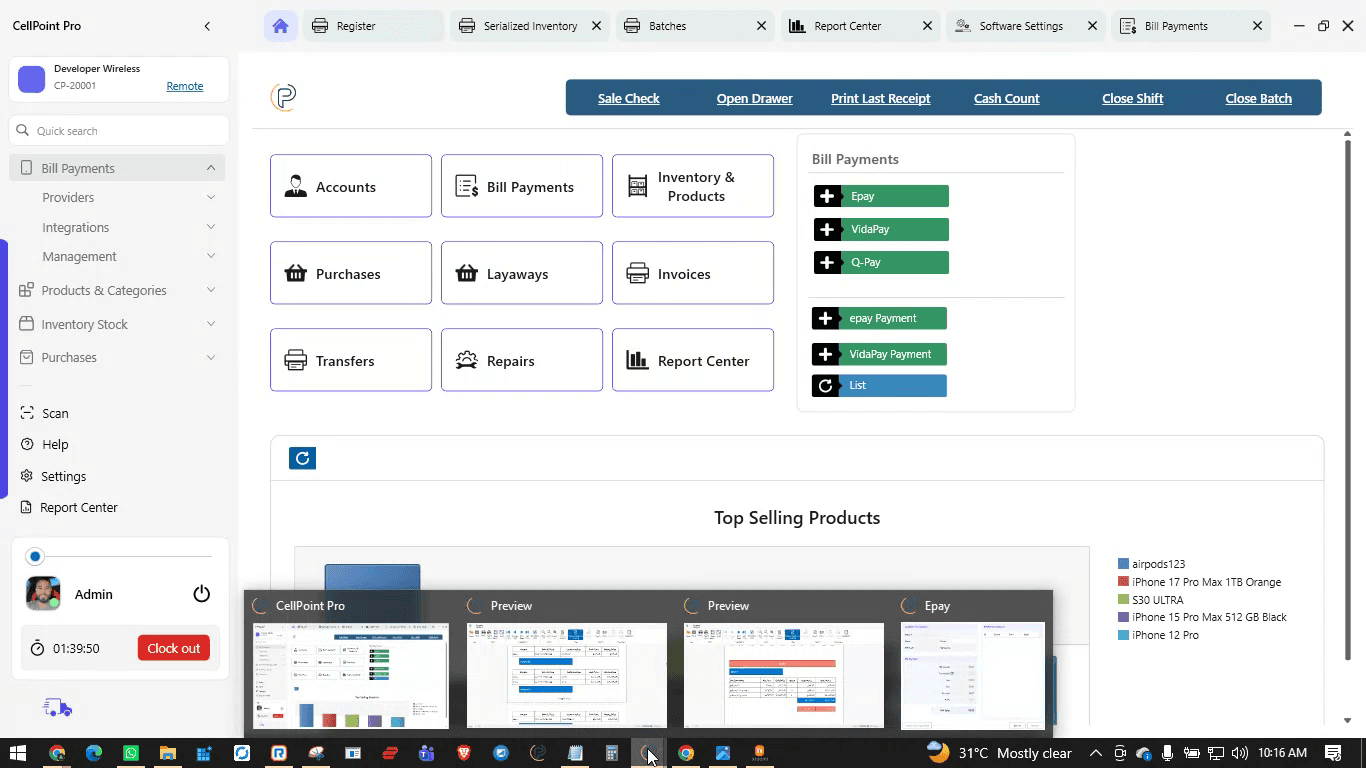Open the Calculator from the taskbar
This screenshot has height=768, width=1366.
[x=612, y=753]
